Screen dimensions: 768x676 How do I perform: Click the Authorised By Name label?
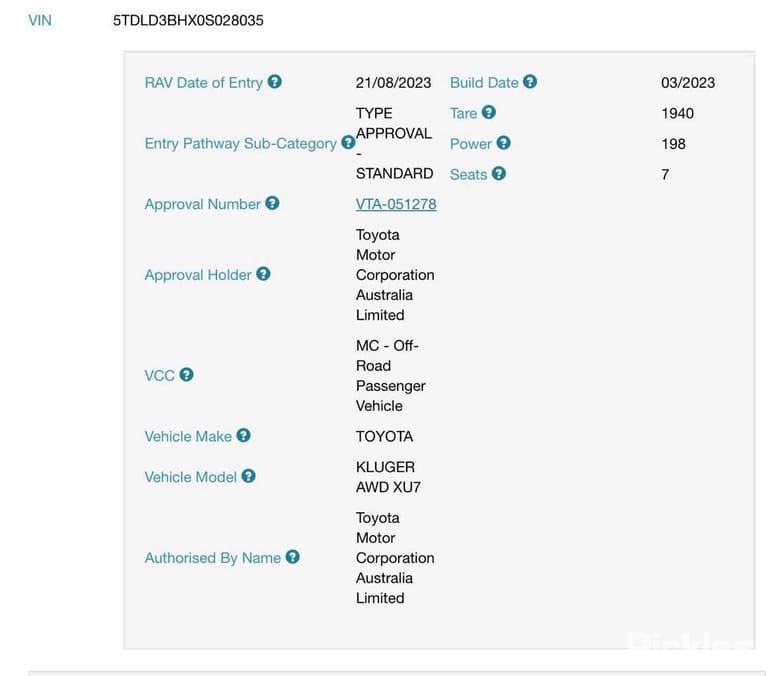(213, 558)
